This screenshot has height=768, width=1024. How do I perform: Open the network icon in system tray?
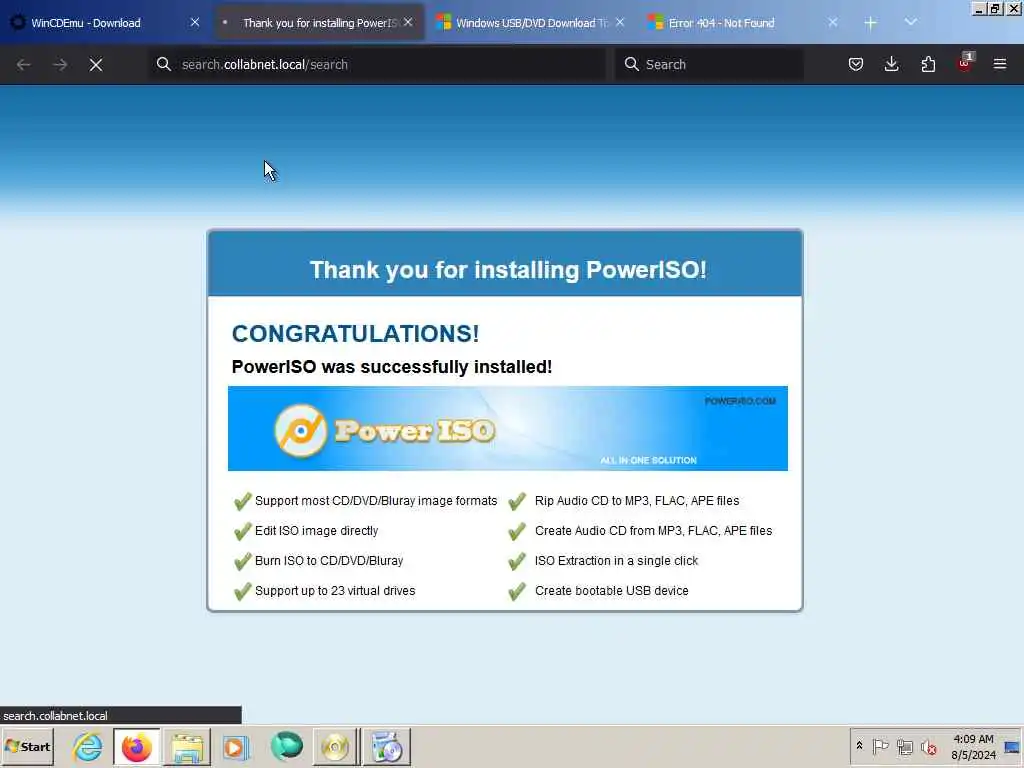point(904,747)
